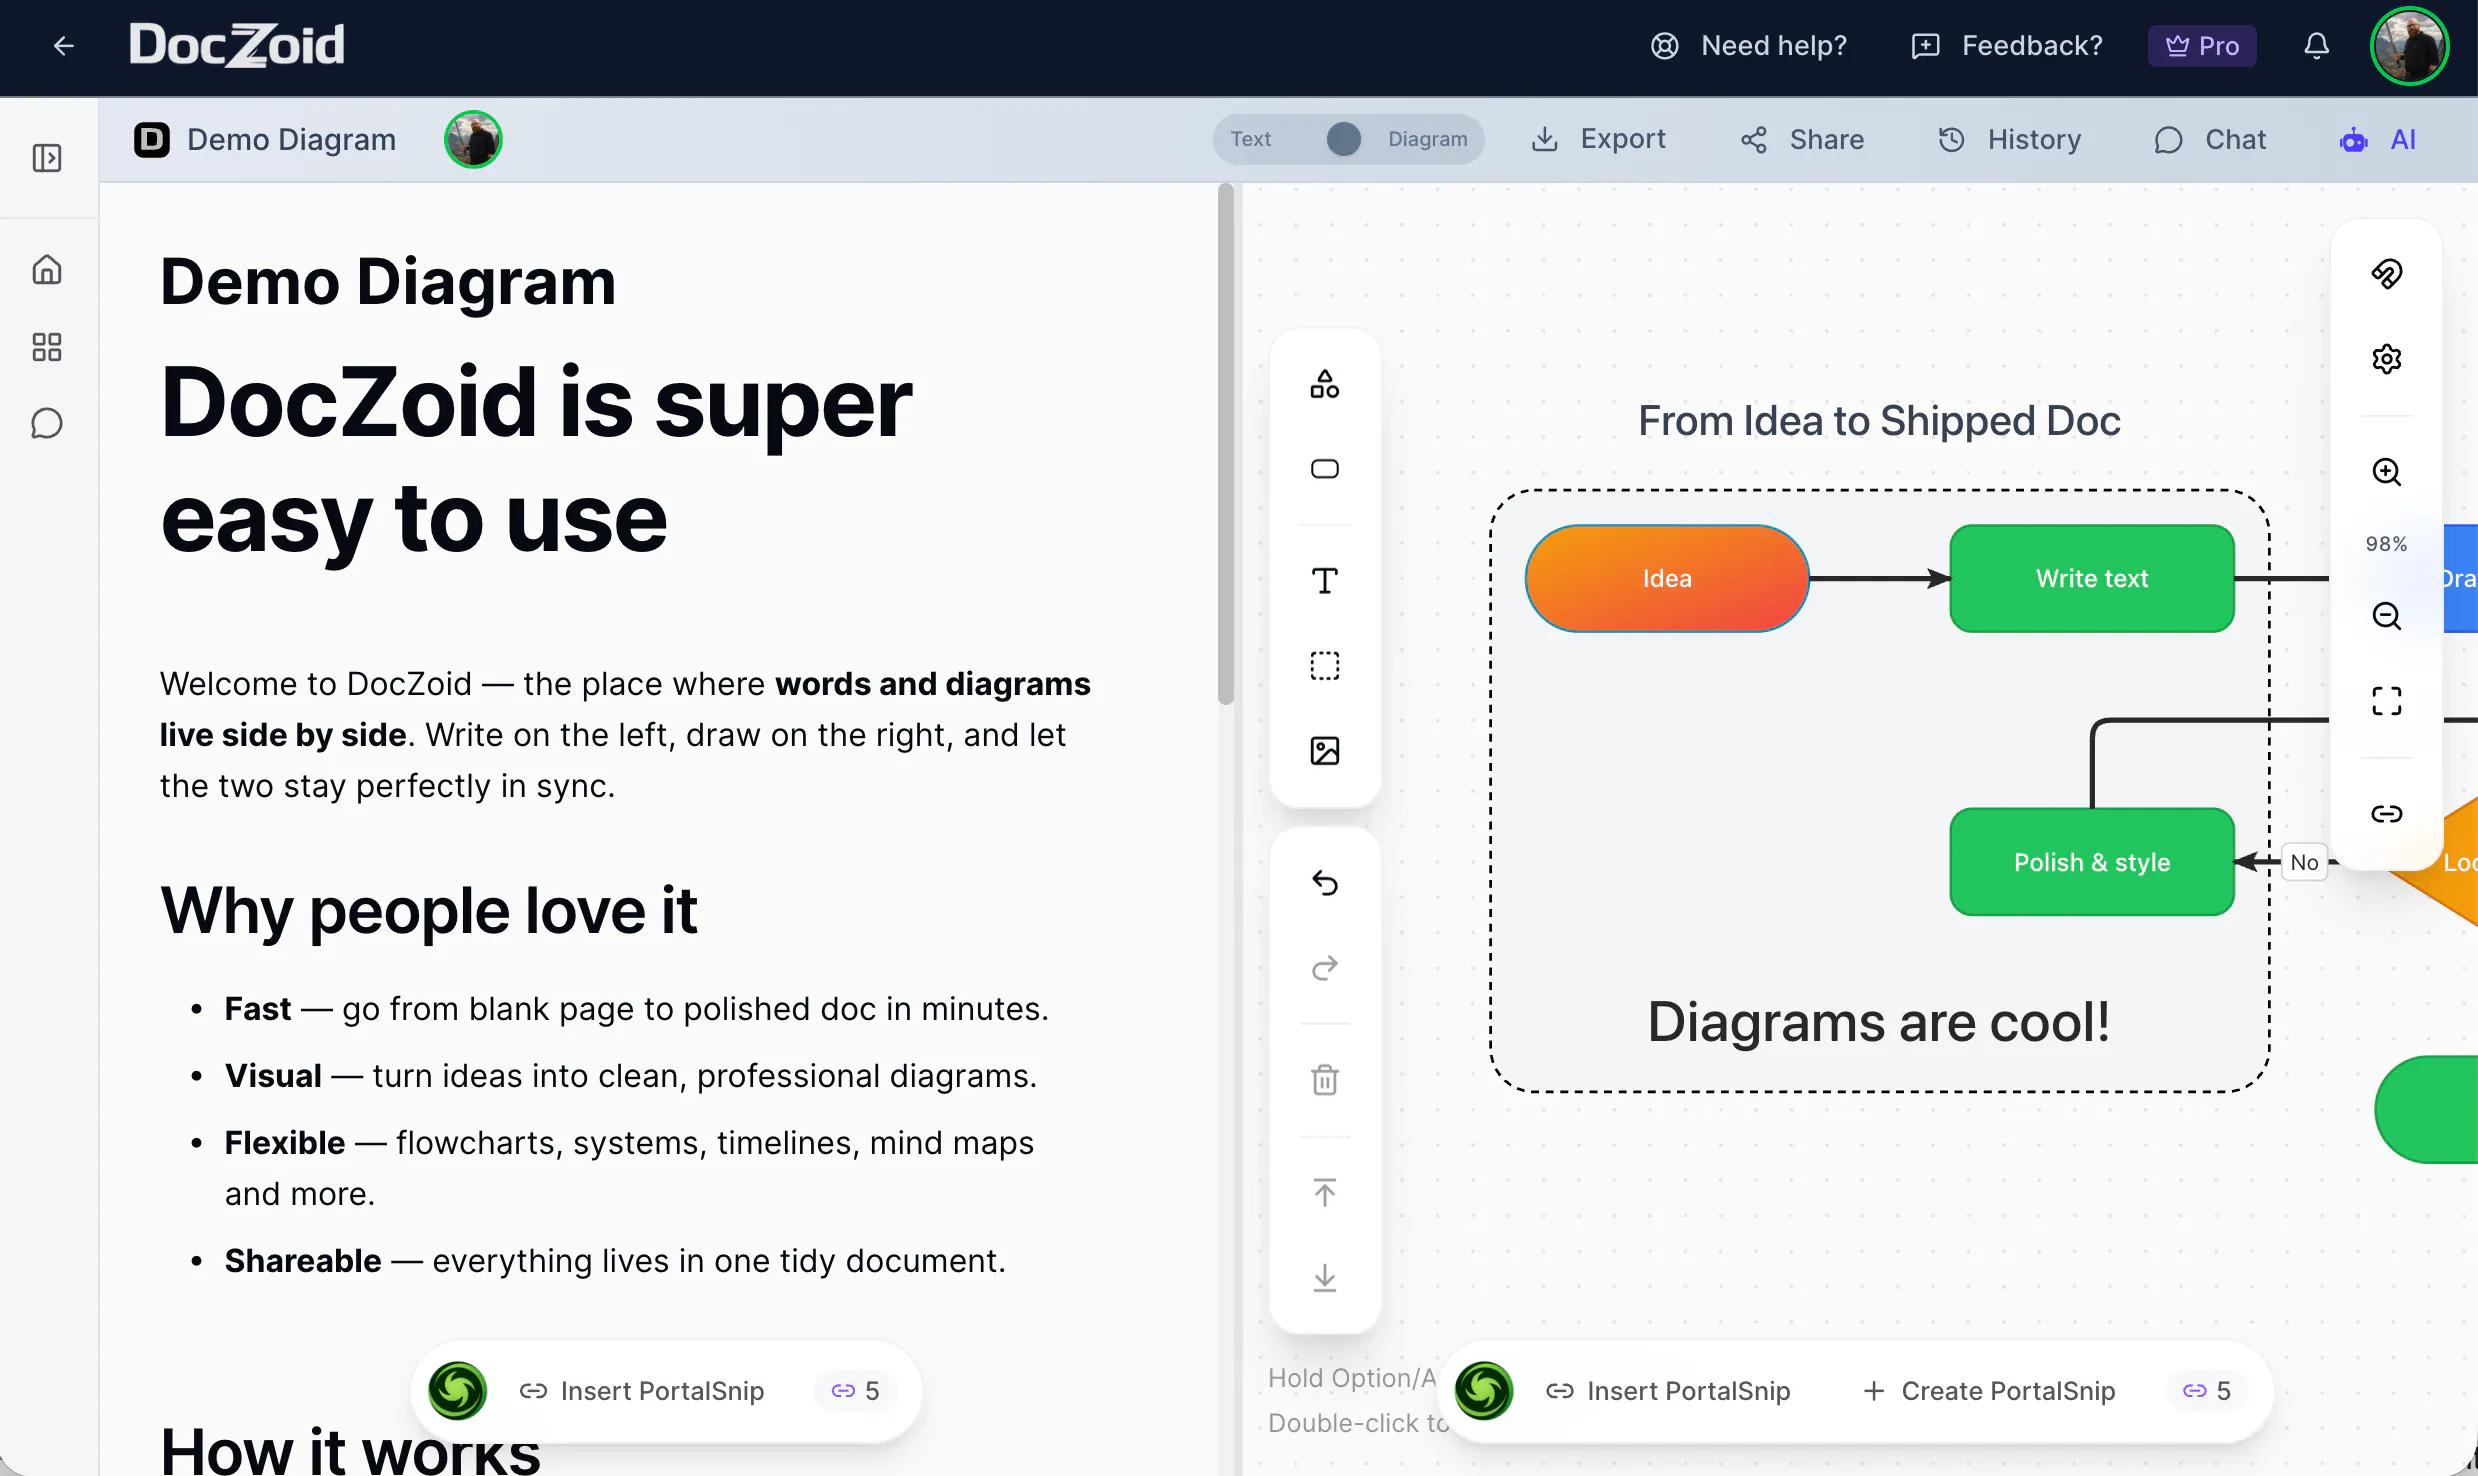Click PortalSnip count 5 in diagram pane
Screen dimensions: 2478x1476
2206,1391
